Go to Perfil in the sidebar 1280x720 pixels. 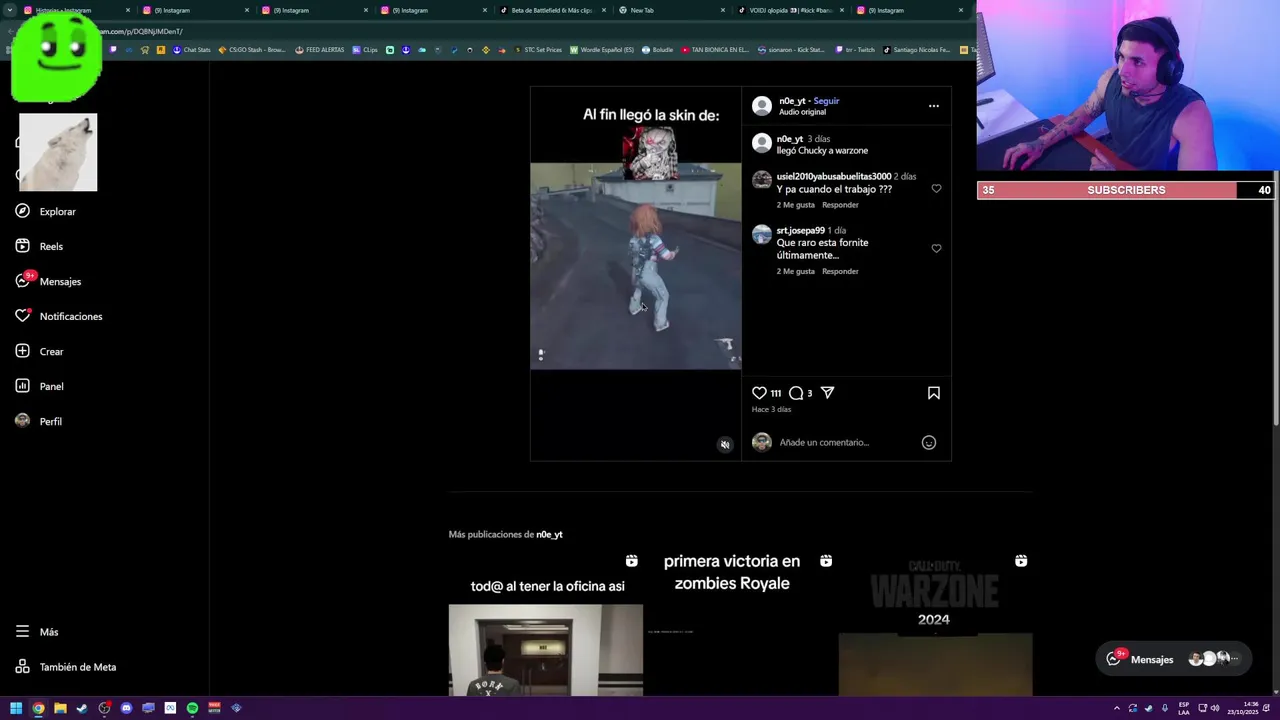[x=39, y=421]
